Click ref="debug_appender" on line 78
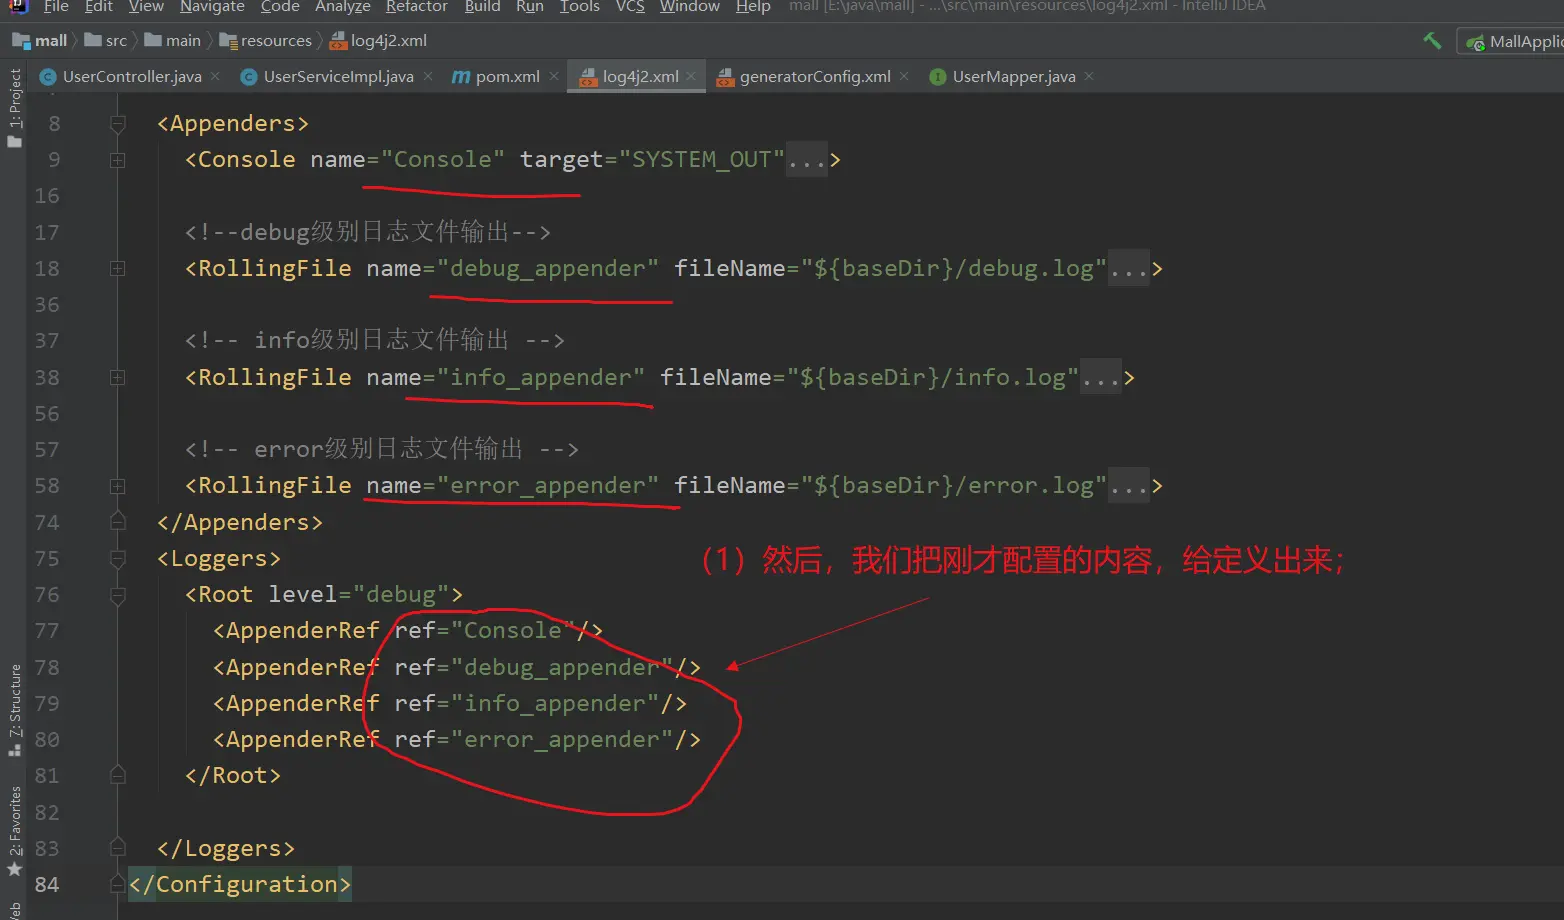This screenshot has width=1564, height=920. tap(534, 668)
